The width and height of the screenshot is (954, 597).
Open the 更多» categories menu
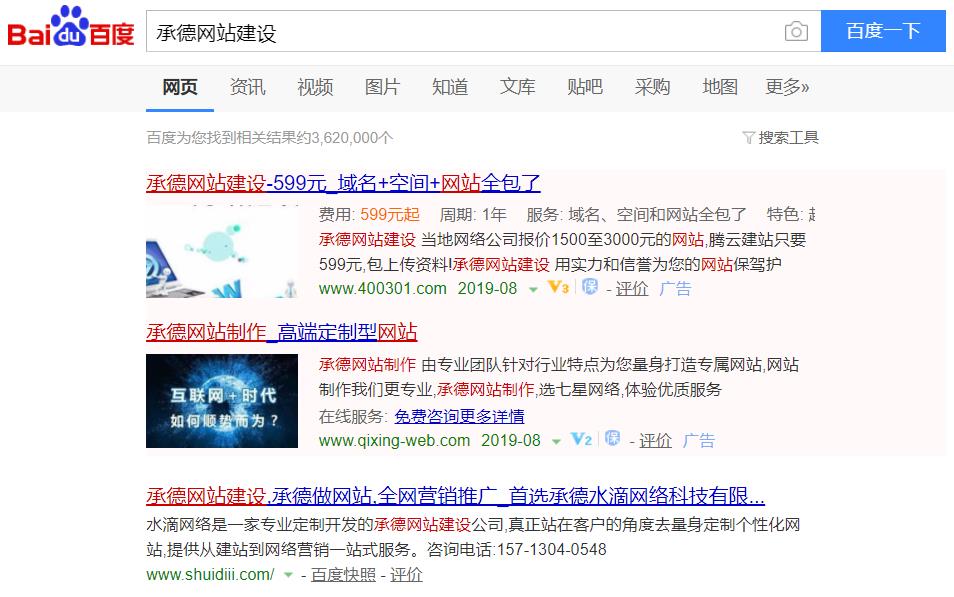787,87
